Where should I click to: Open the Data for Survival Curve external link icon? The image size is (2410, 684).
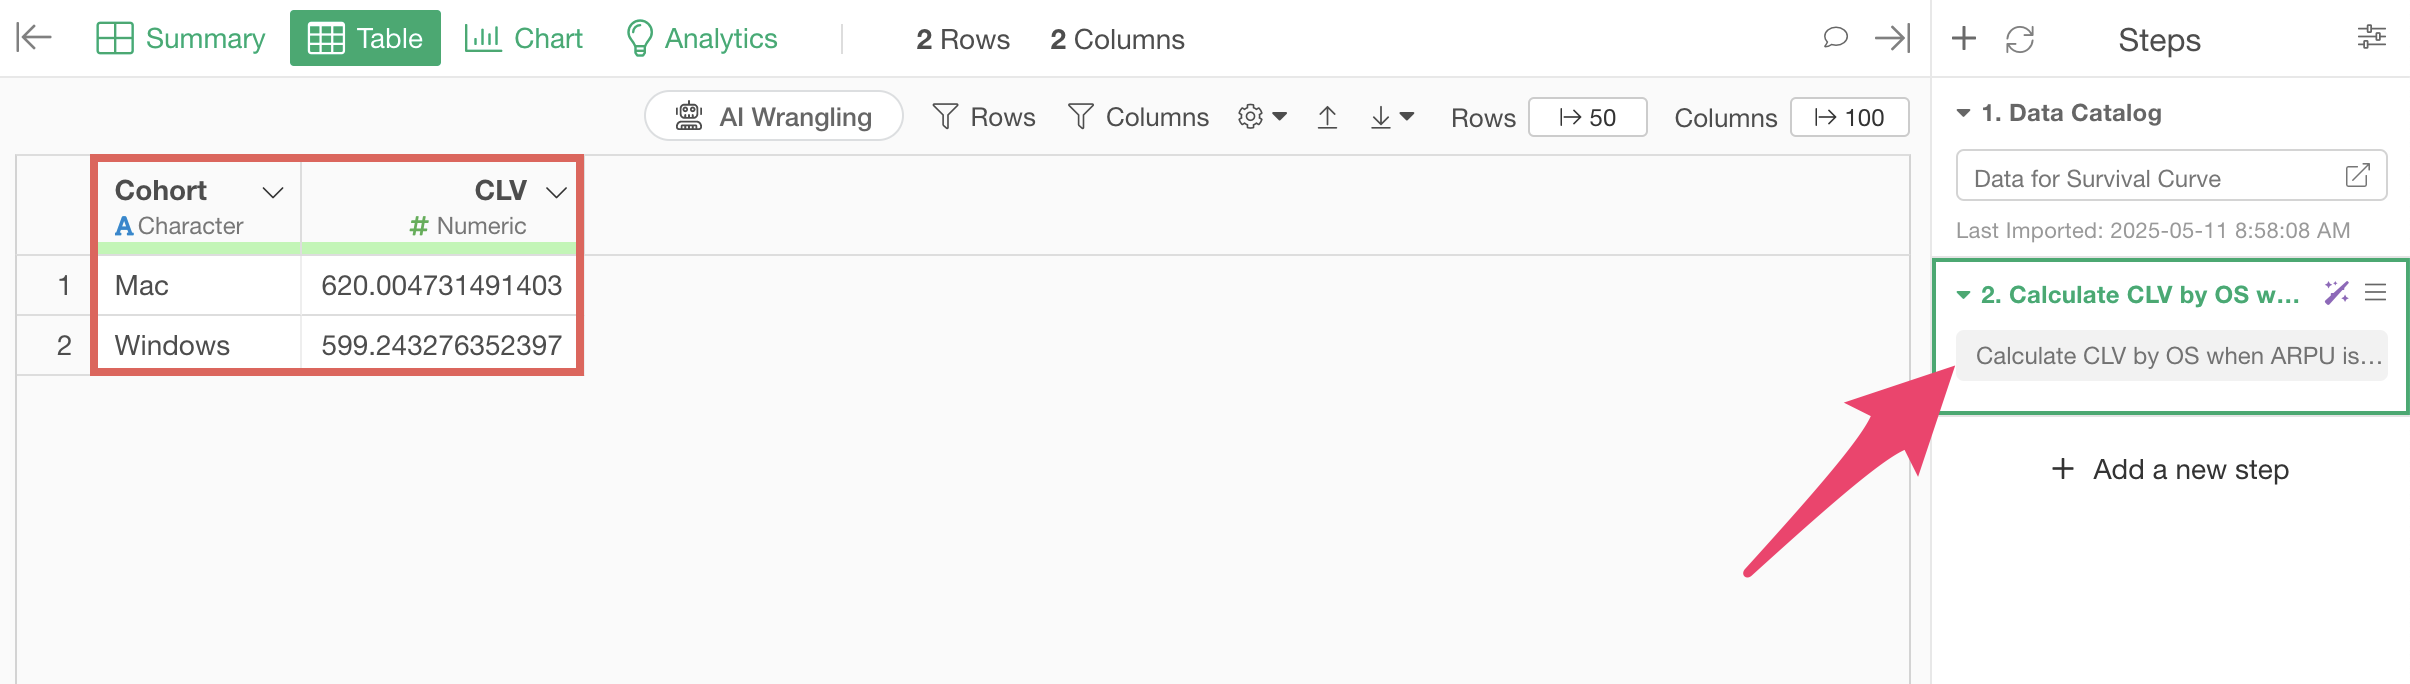point(2357,176)
